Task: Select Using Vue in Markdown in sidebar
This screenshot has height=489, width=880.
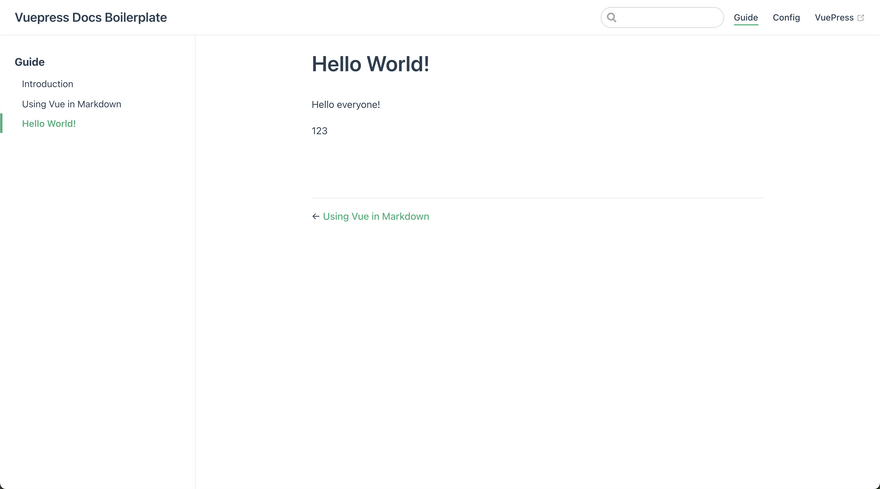Action: pos(72,104)
